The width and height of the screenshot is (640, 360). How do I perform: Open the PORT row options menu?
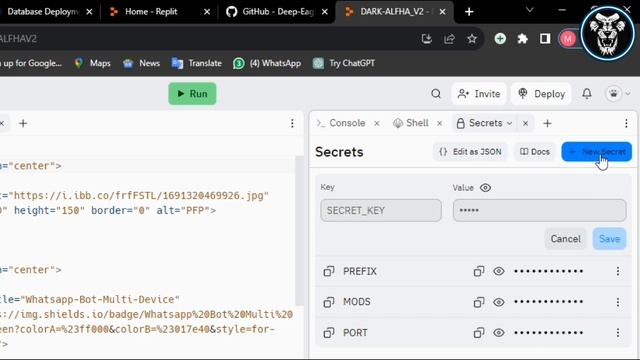click(618, 333)
